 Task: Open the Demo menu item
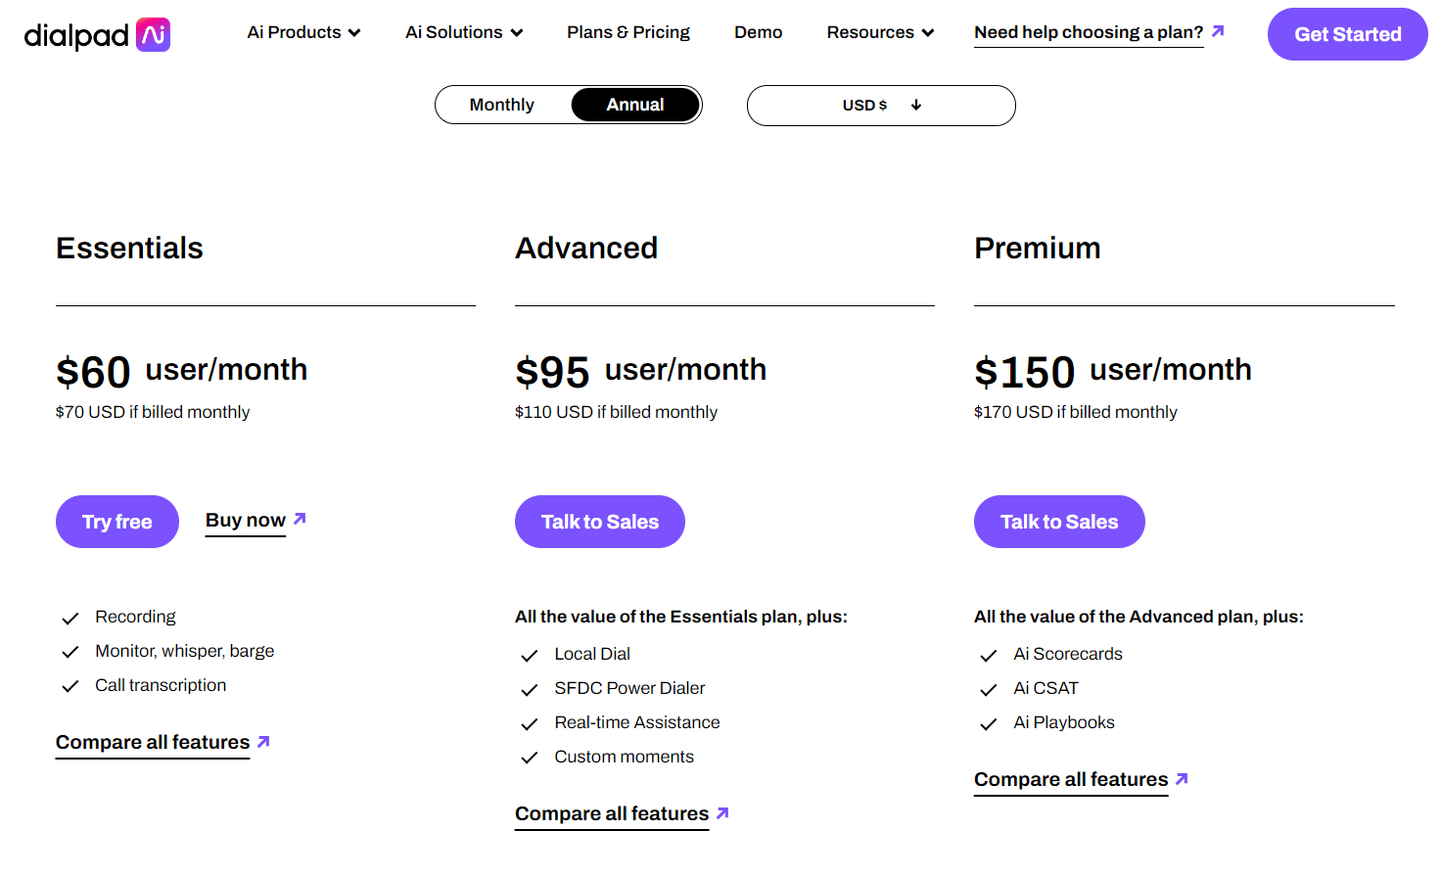[x=758, y=32]
